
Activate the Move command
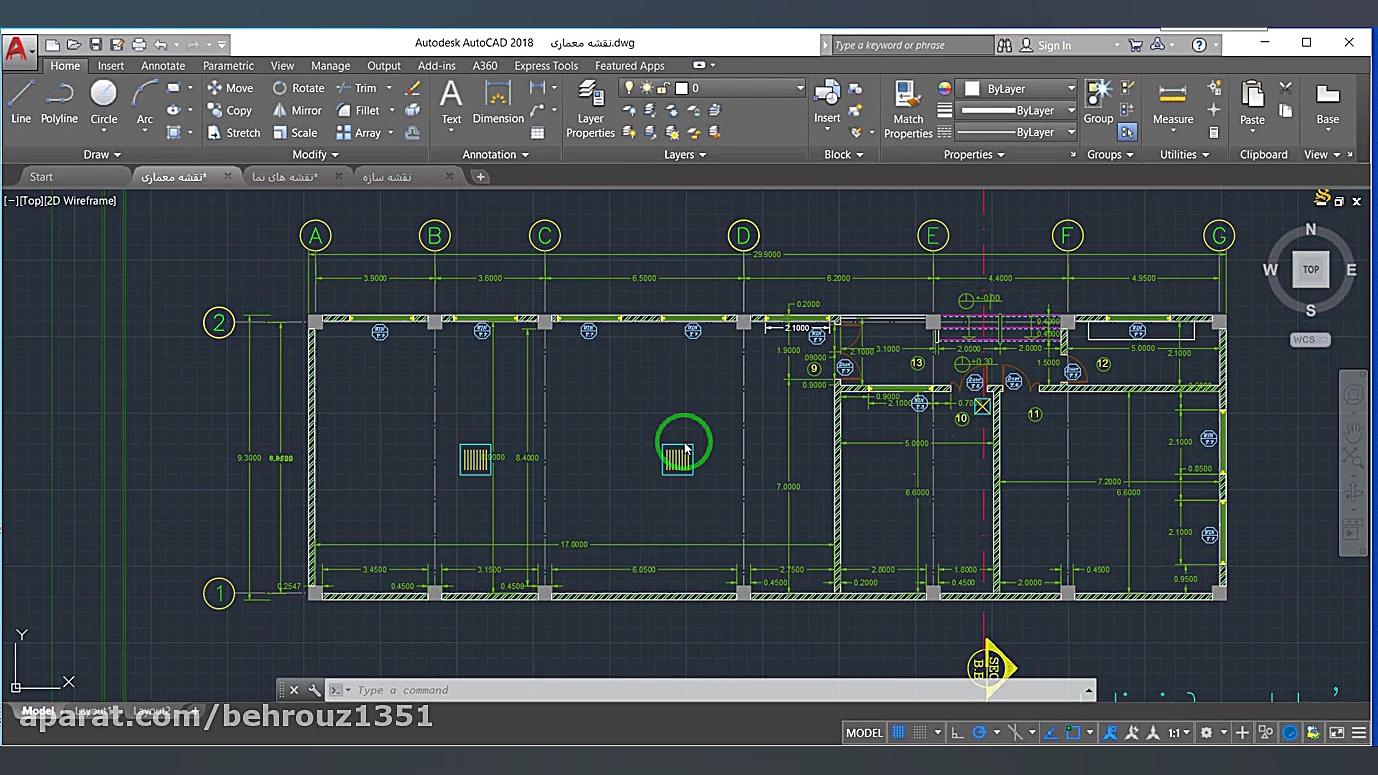coord(230,88)
